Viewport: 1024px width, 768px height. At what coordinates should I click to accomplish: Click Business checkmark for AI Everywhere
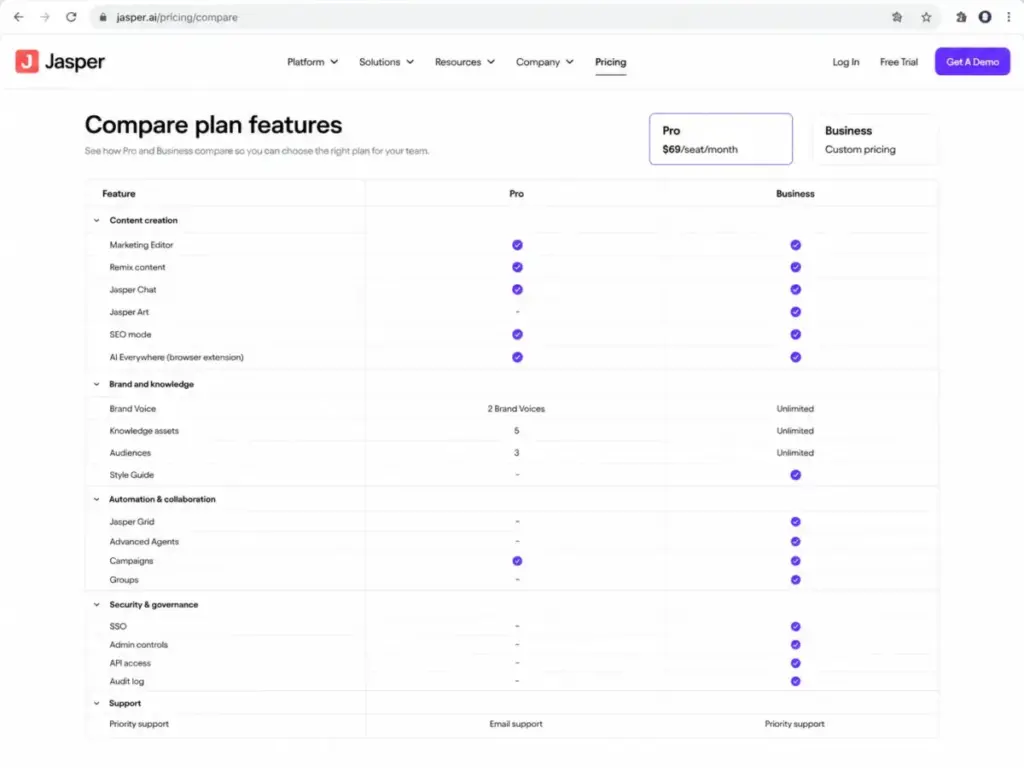(x=795, y=357)
